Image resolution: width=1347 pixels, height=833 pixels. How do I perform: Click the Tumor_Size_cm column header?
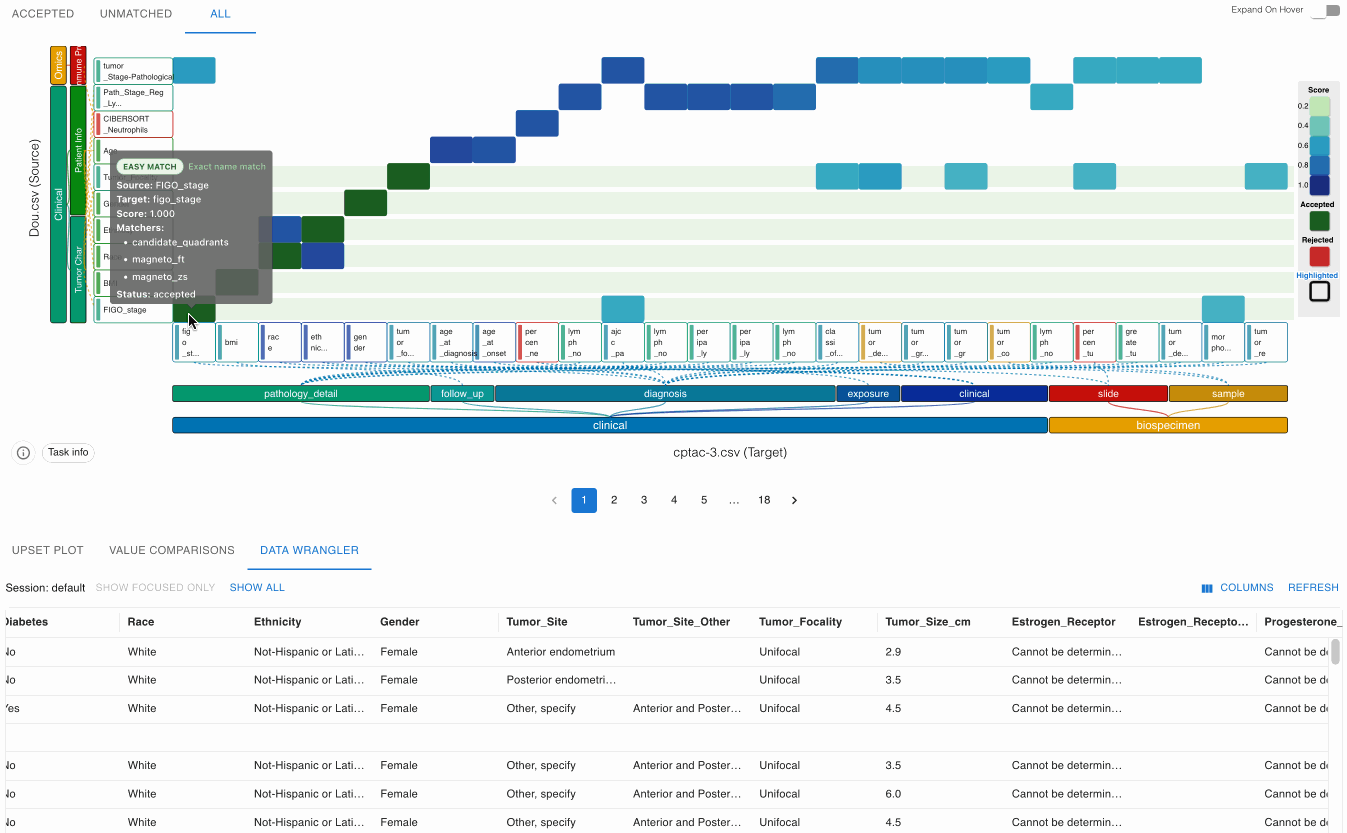click(x=927, y=622)
